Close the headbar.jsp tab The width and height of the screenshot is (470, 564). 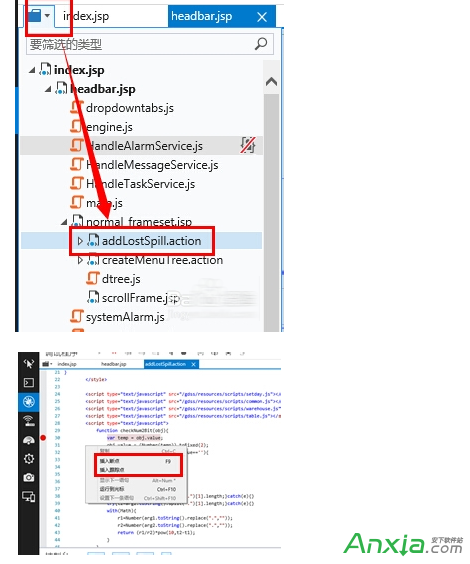tap(262, 17)
